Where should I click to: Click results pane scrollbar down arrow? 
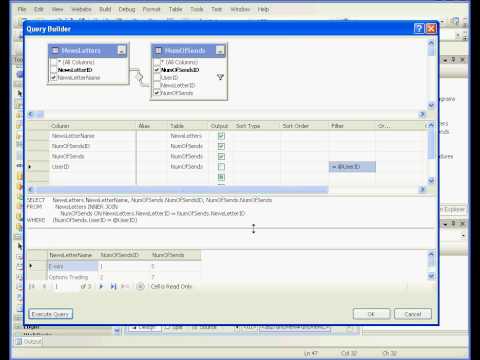tap(431, 276)
